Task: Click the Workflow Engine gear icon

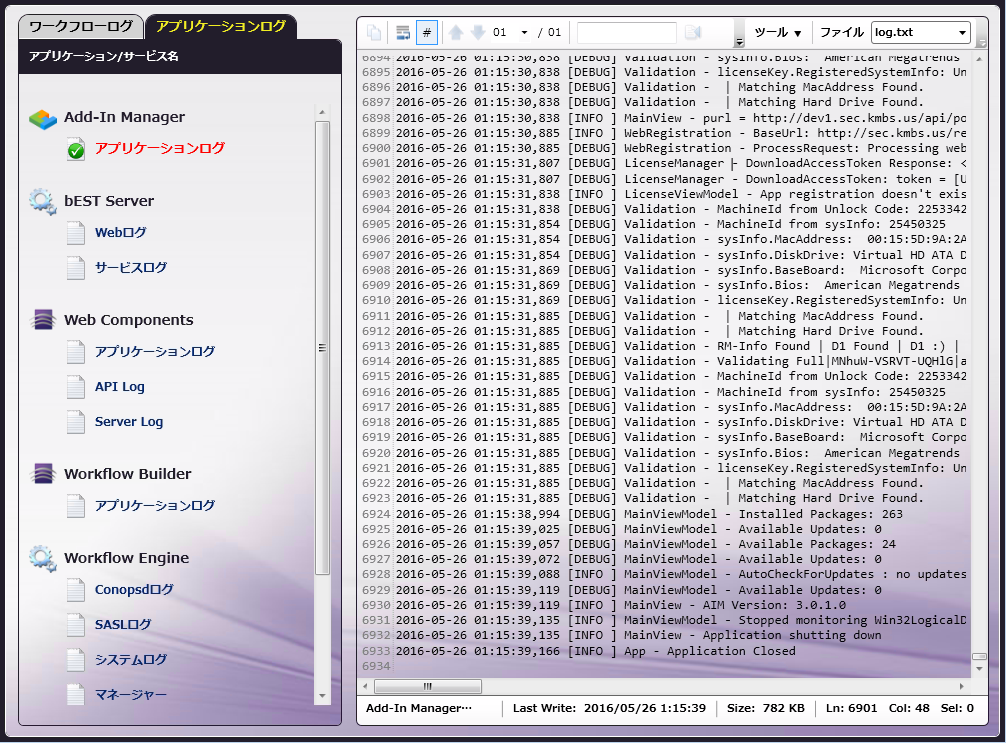Action: [x=43, y=558]
